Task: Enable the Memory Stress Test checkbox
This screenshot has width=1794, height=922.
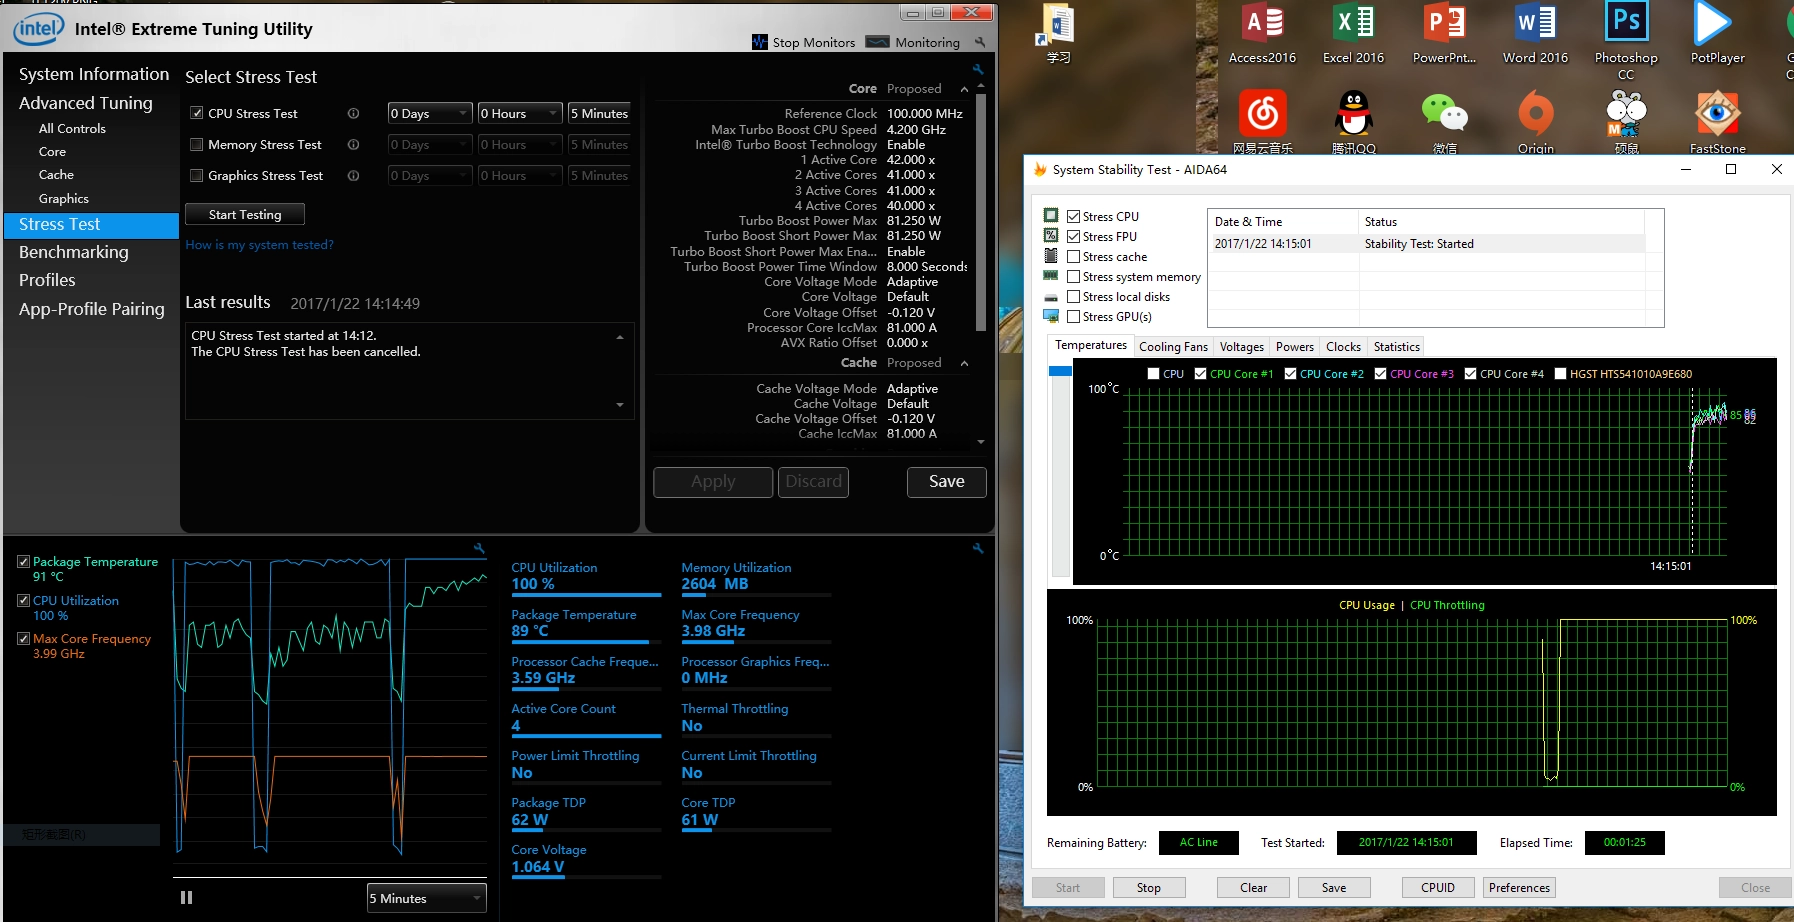Action: pos(197,145)
